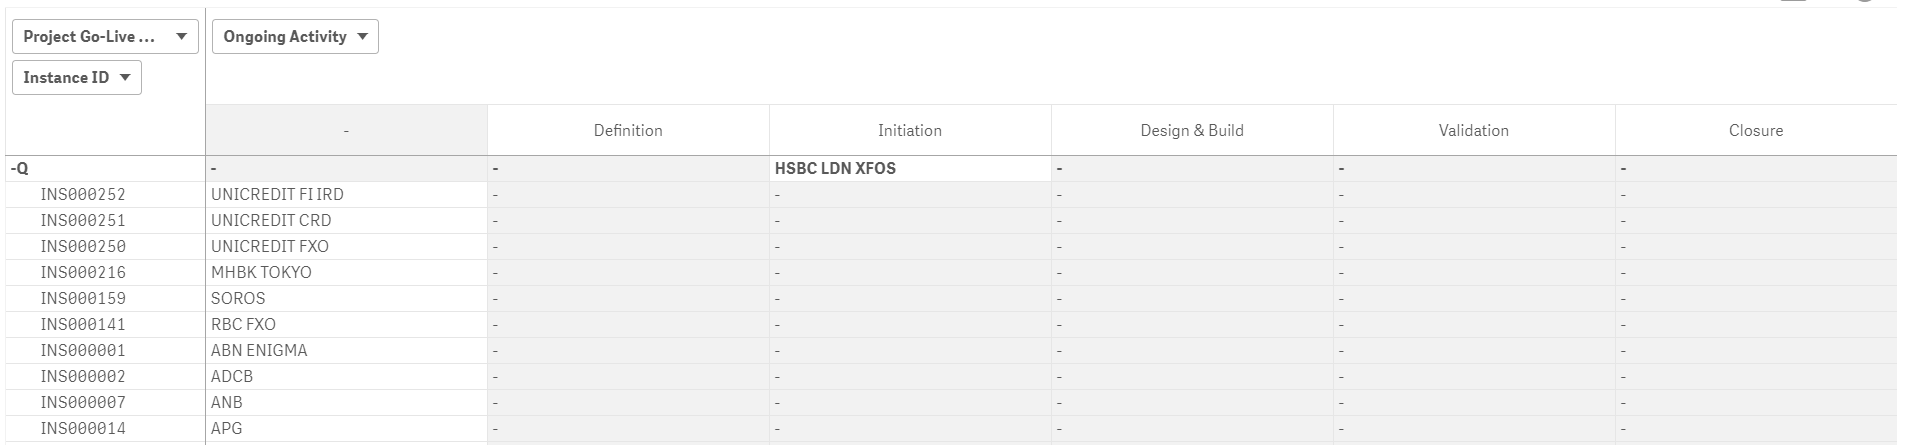Open the Instance ID dimension dropdown
The height and width of the screenshot is (445, 1910).
click(77, 78)
